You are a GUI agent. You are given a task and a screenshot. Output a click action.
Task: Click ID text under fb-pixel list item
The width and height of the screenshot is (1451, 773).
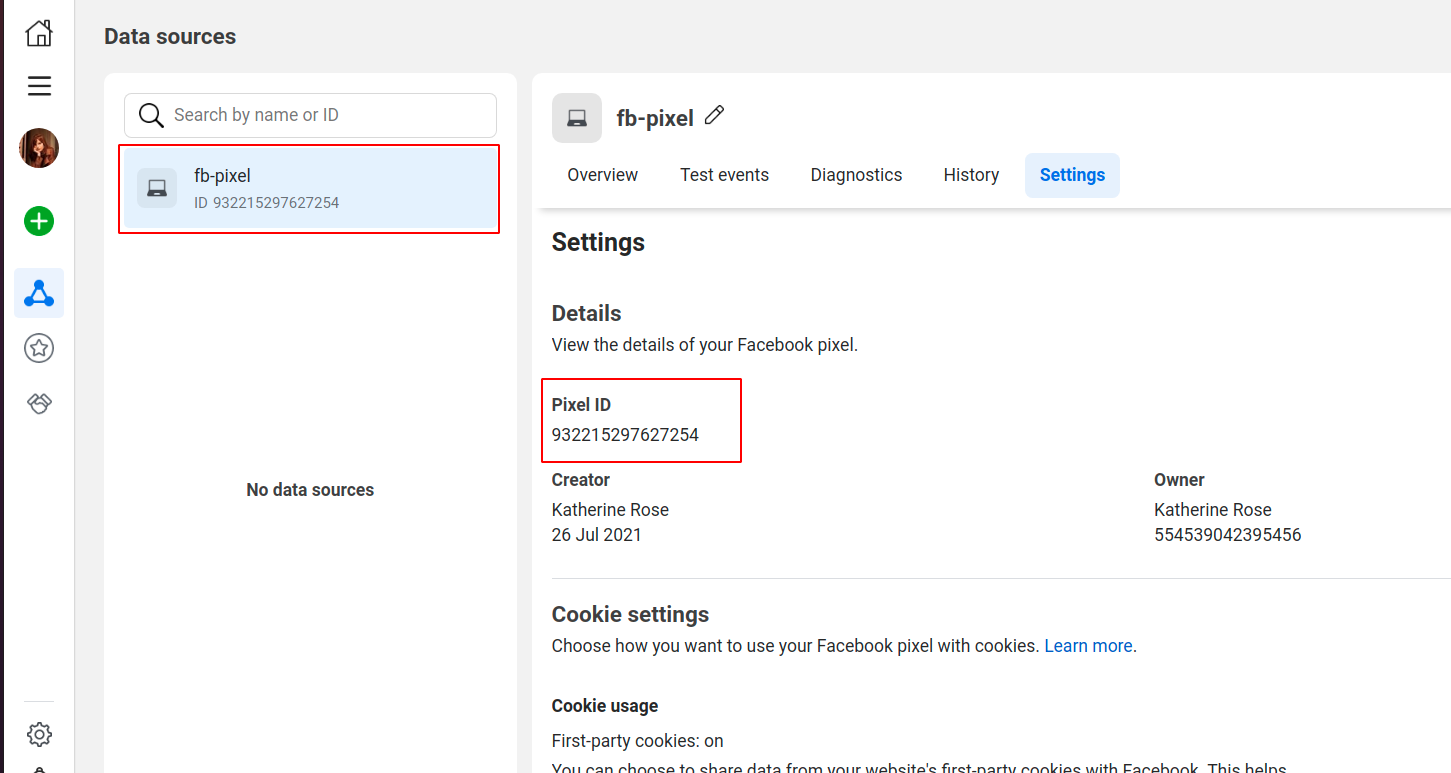(x=266, y=203)
